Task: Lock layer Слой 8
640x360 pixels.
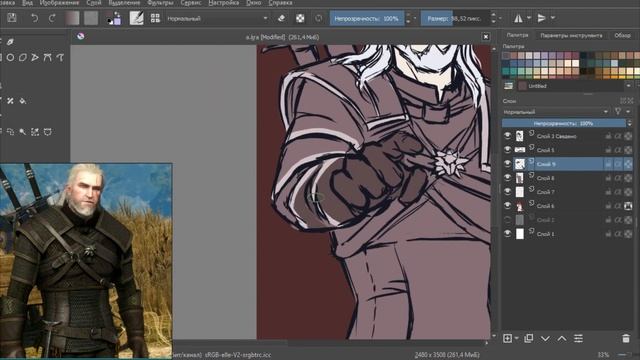Action: pyautogui.click(x=608, y=178)
